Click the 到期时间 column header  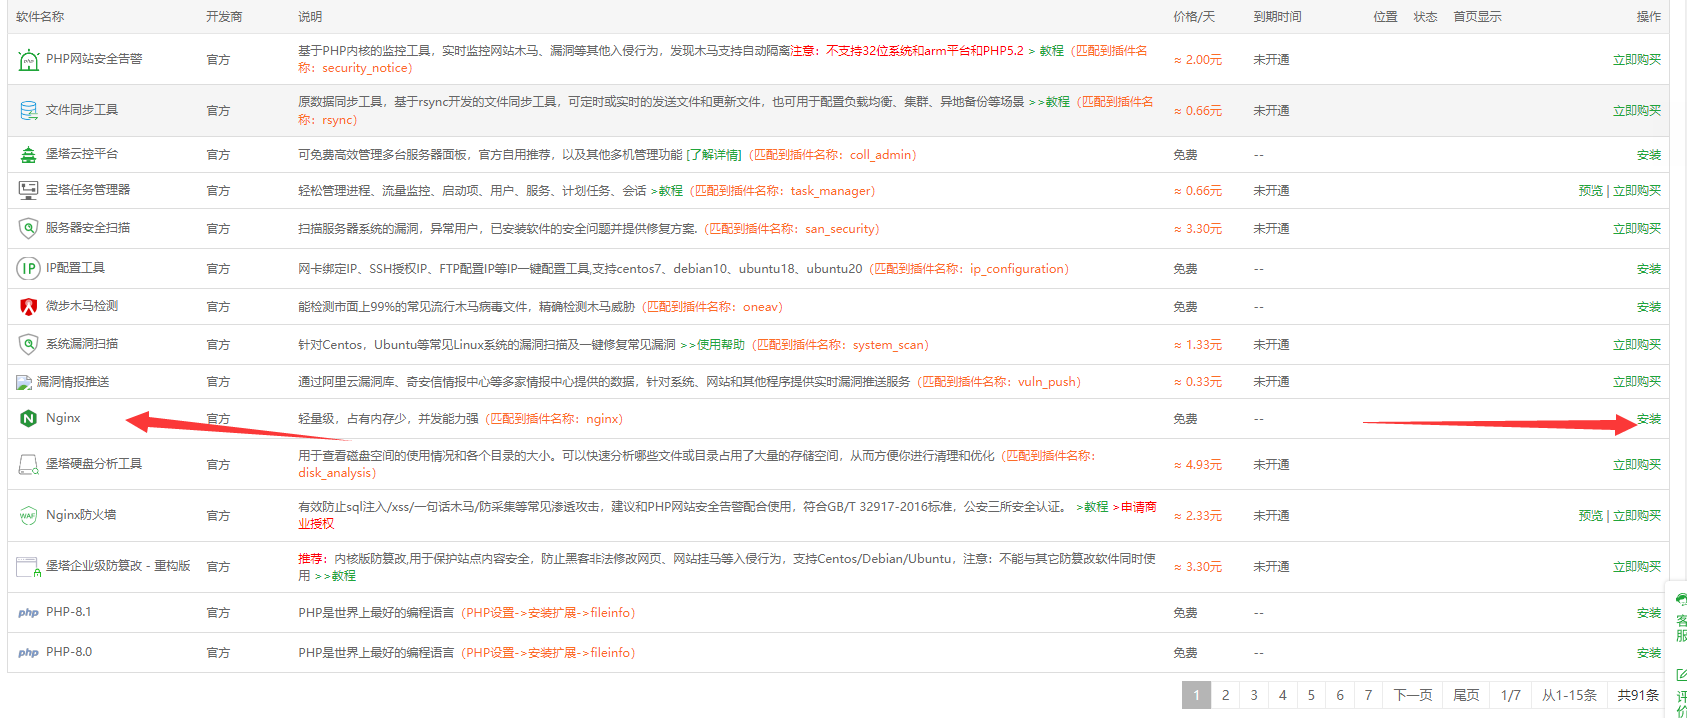1277,17
